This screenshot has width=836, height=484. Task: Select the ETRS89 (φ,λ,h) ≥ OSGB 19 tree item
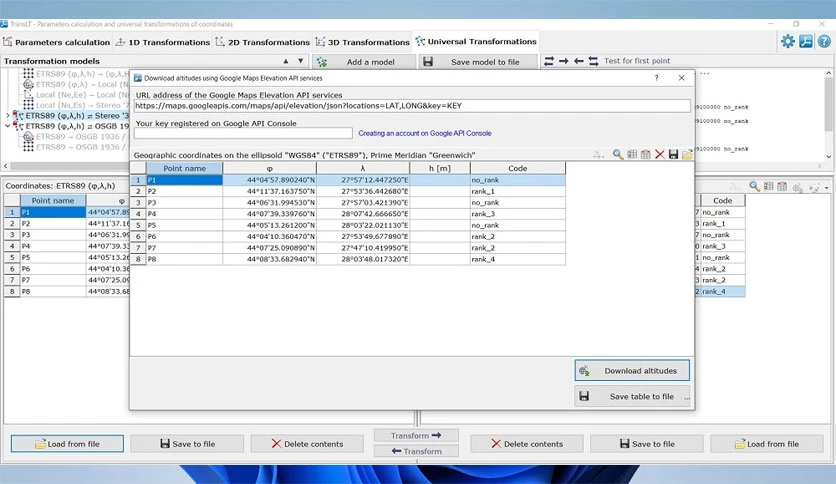point(77,126)
